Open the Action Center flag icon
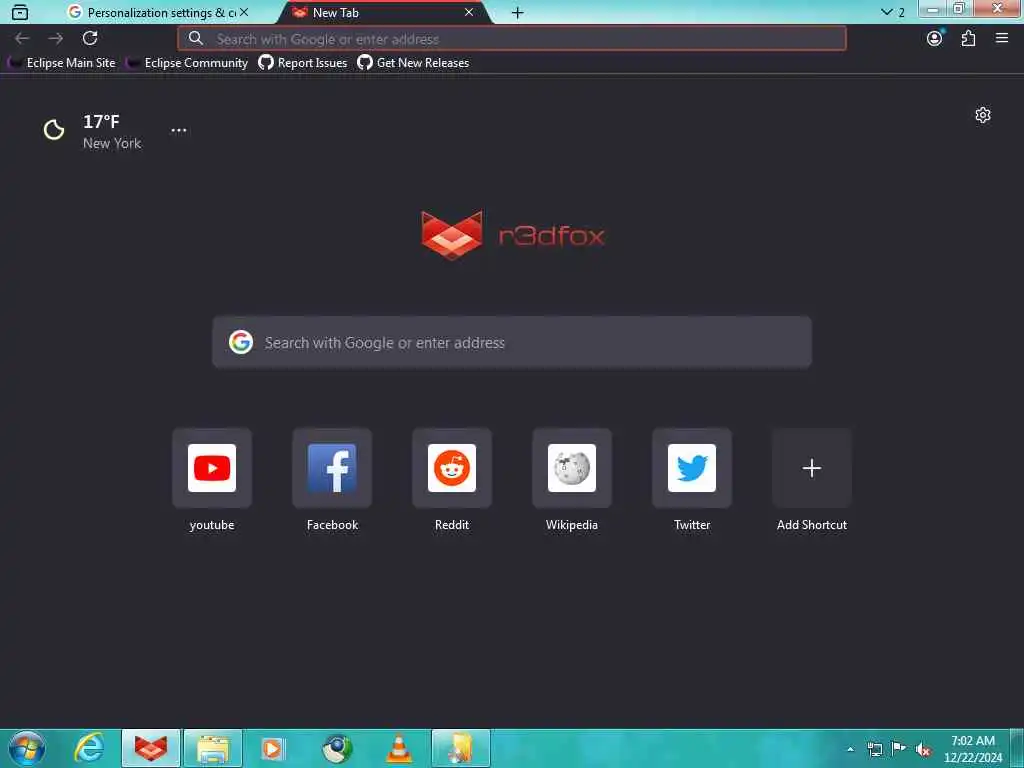The width and height of the screenshot is (1024, 768). pos(899,749)
